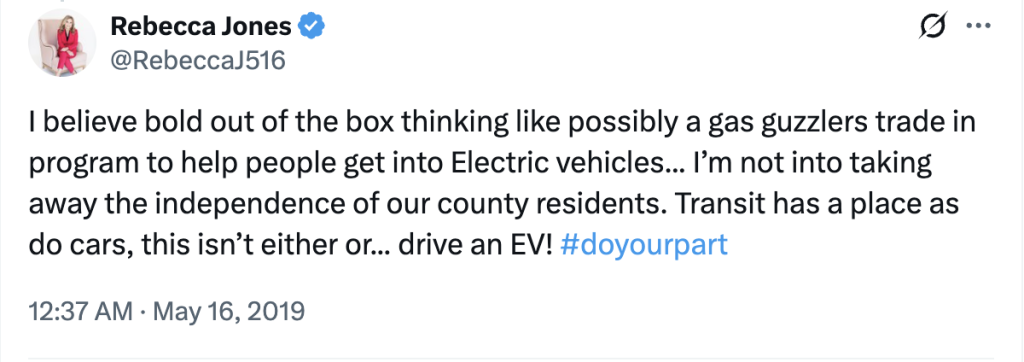Open Rebecca Jones's profile picture
The width and height of the screenshot is (1024, 362).
point(62,43)
